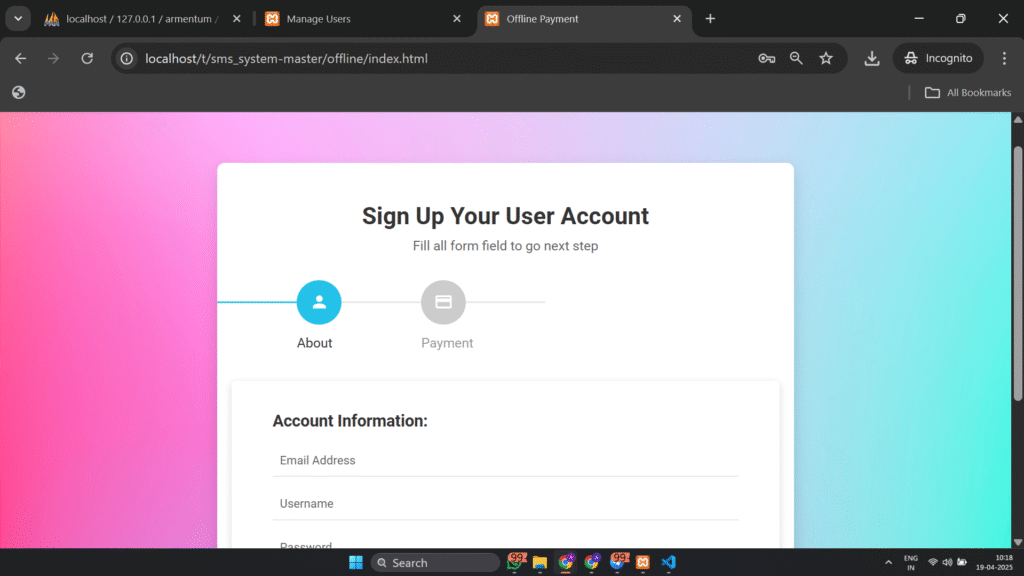Open the volume tray icon

click(947, 562)
